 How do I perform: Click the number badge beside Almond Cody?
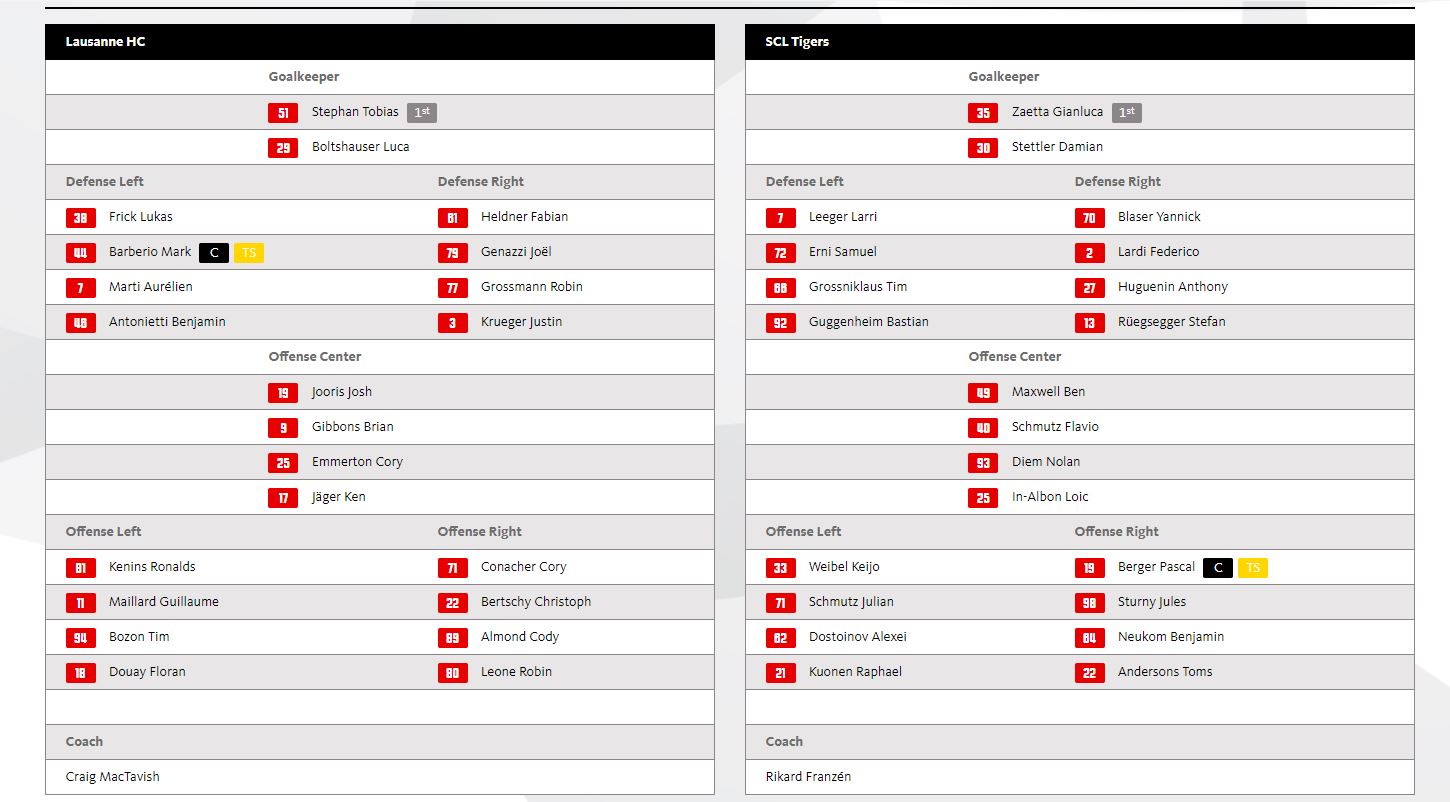click(x=453, y=638)
